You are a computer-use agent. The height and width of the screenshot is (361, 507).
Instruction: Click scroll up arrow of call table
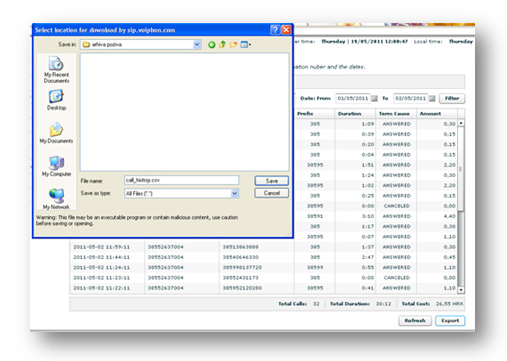point(461,123)
